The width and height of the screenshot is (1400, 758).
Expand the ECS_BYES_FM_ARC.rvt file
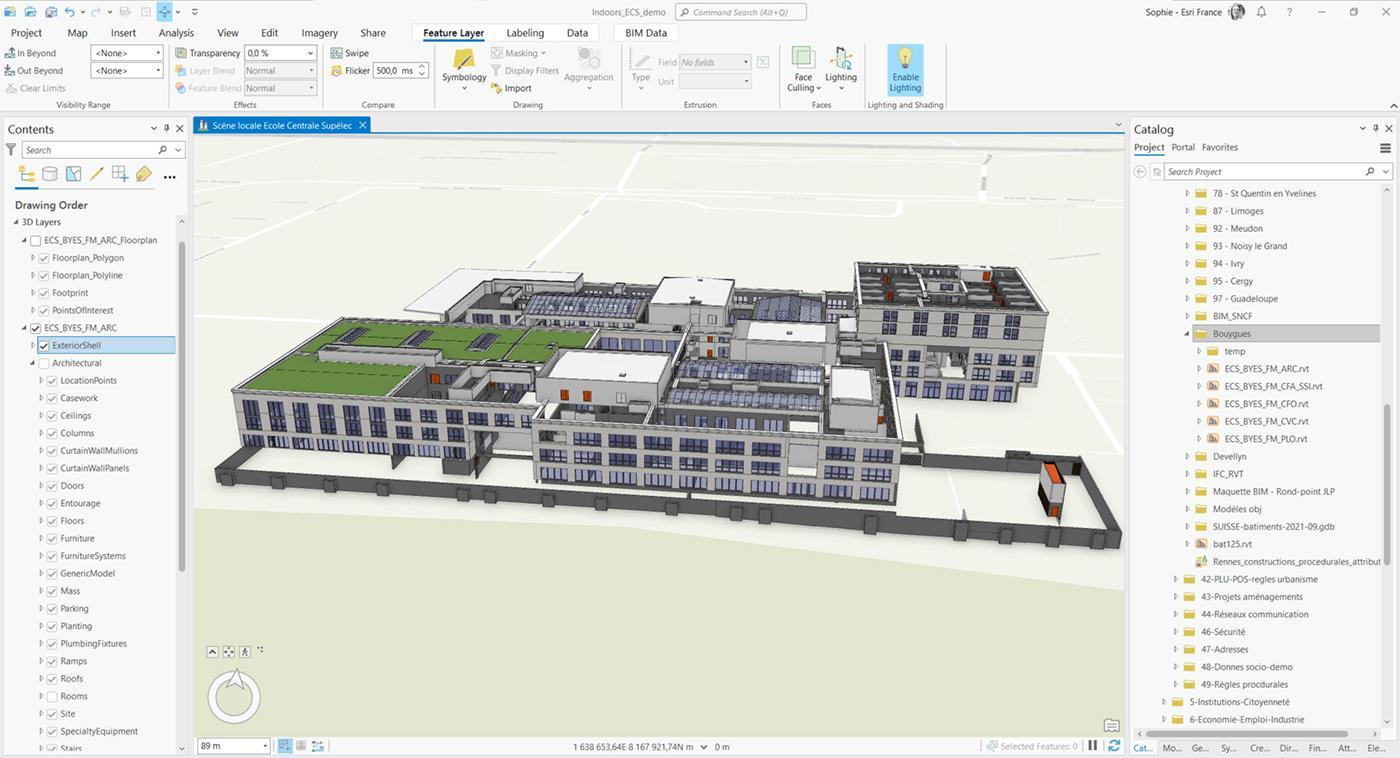[1199, 369]
